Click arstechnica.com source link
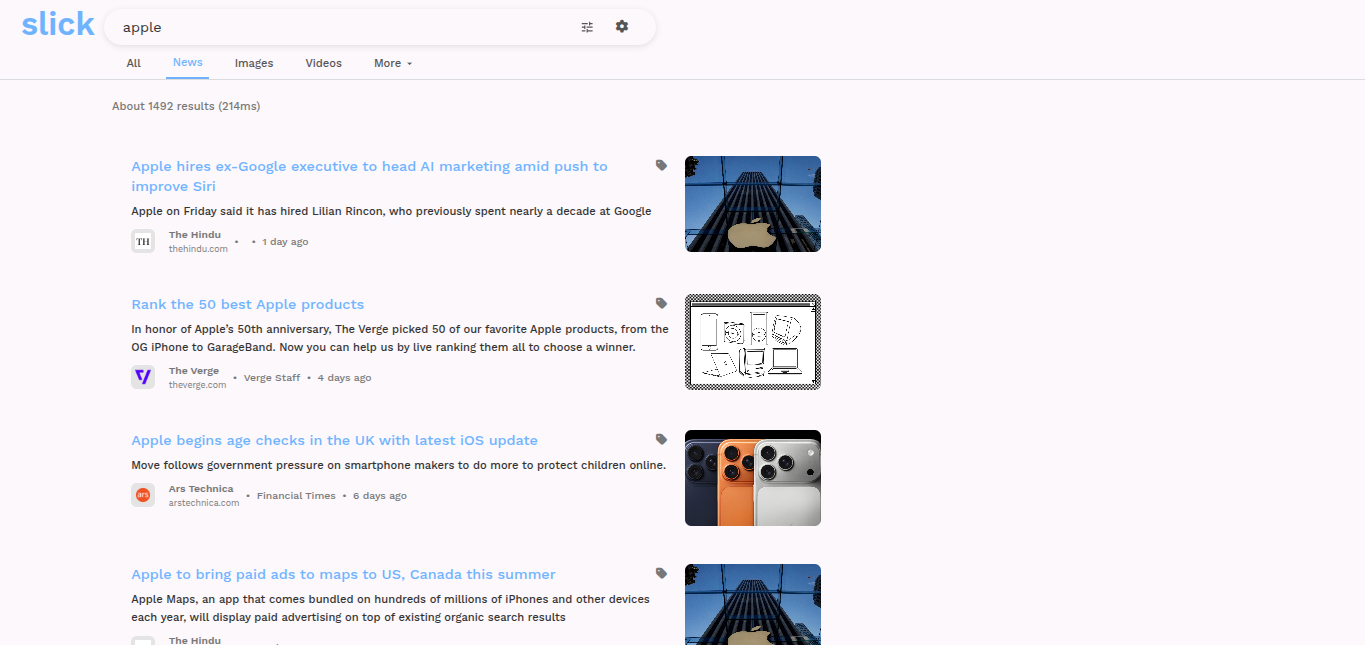 click(204, 502)
